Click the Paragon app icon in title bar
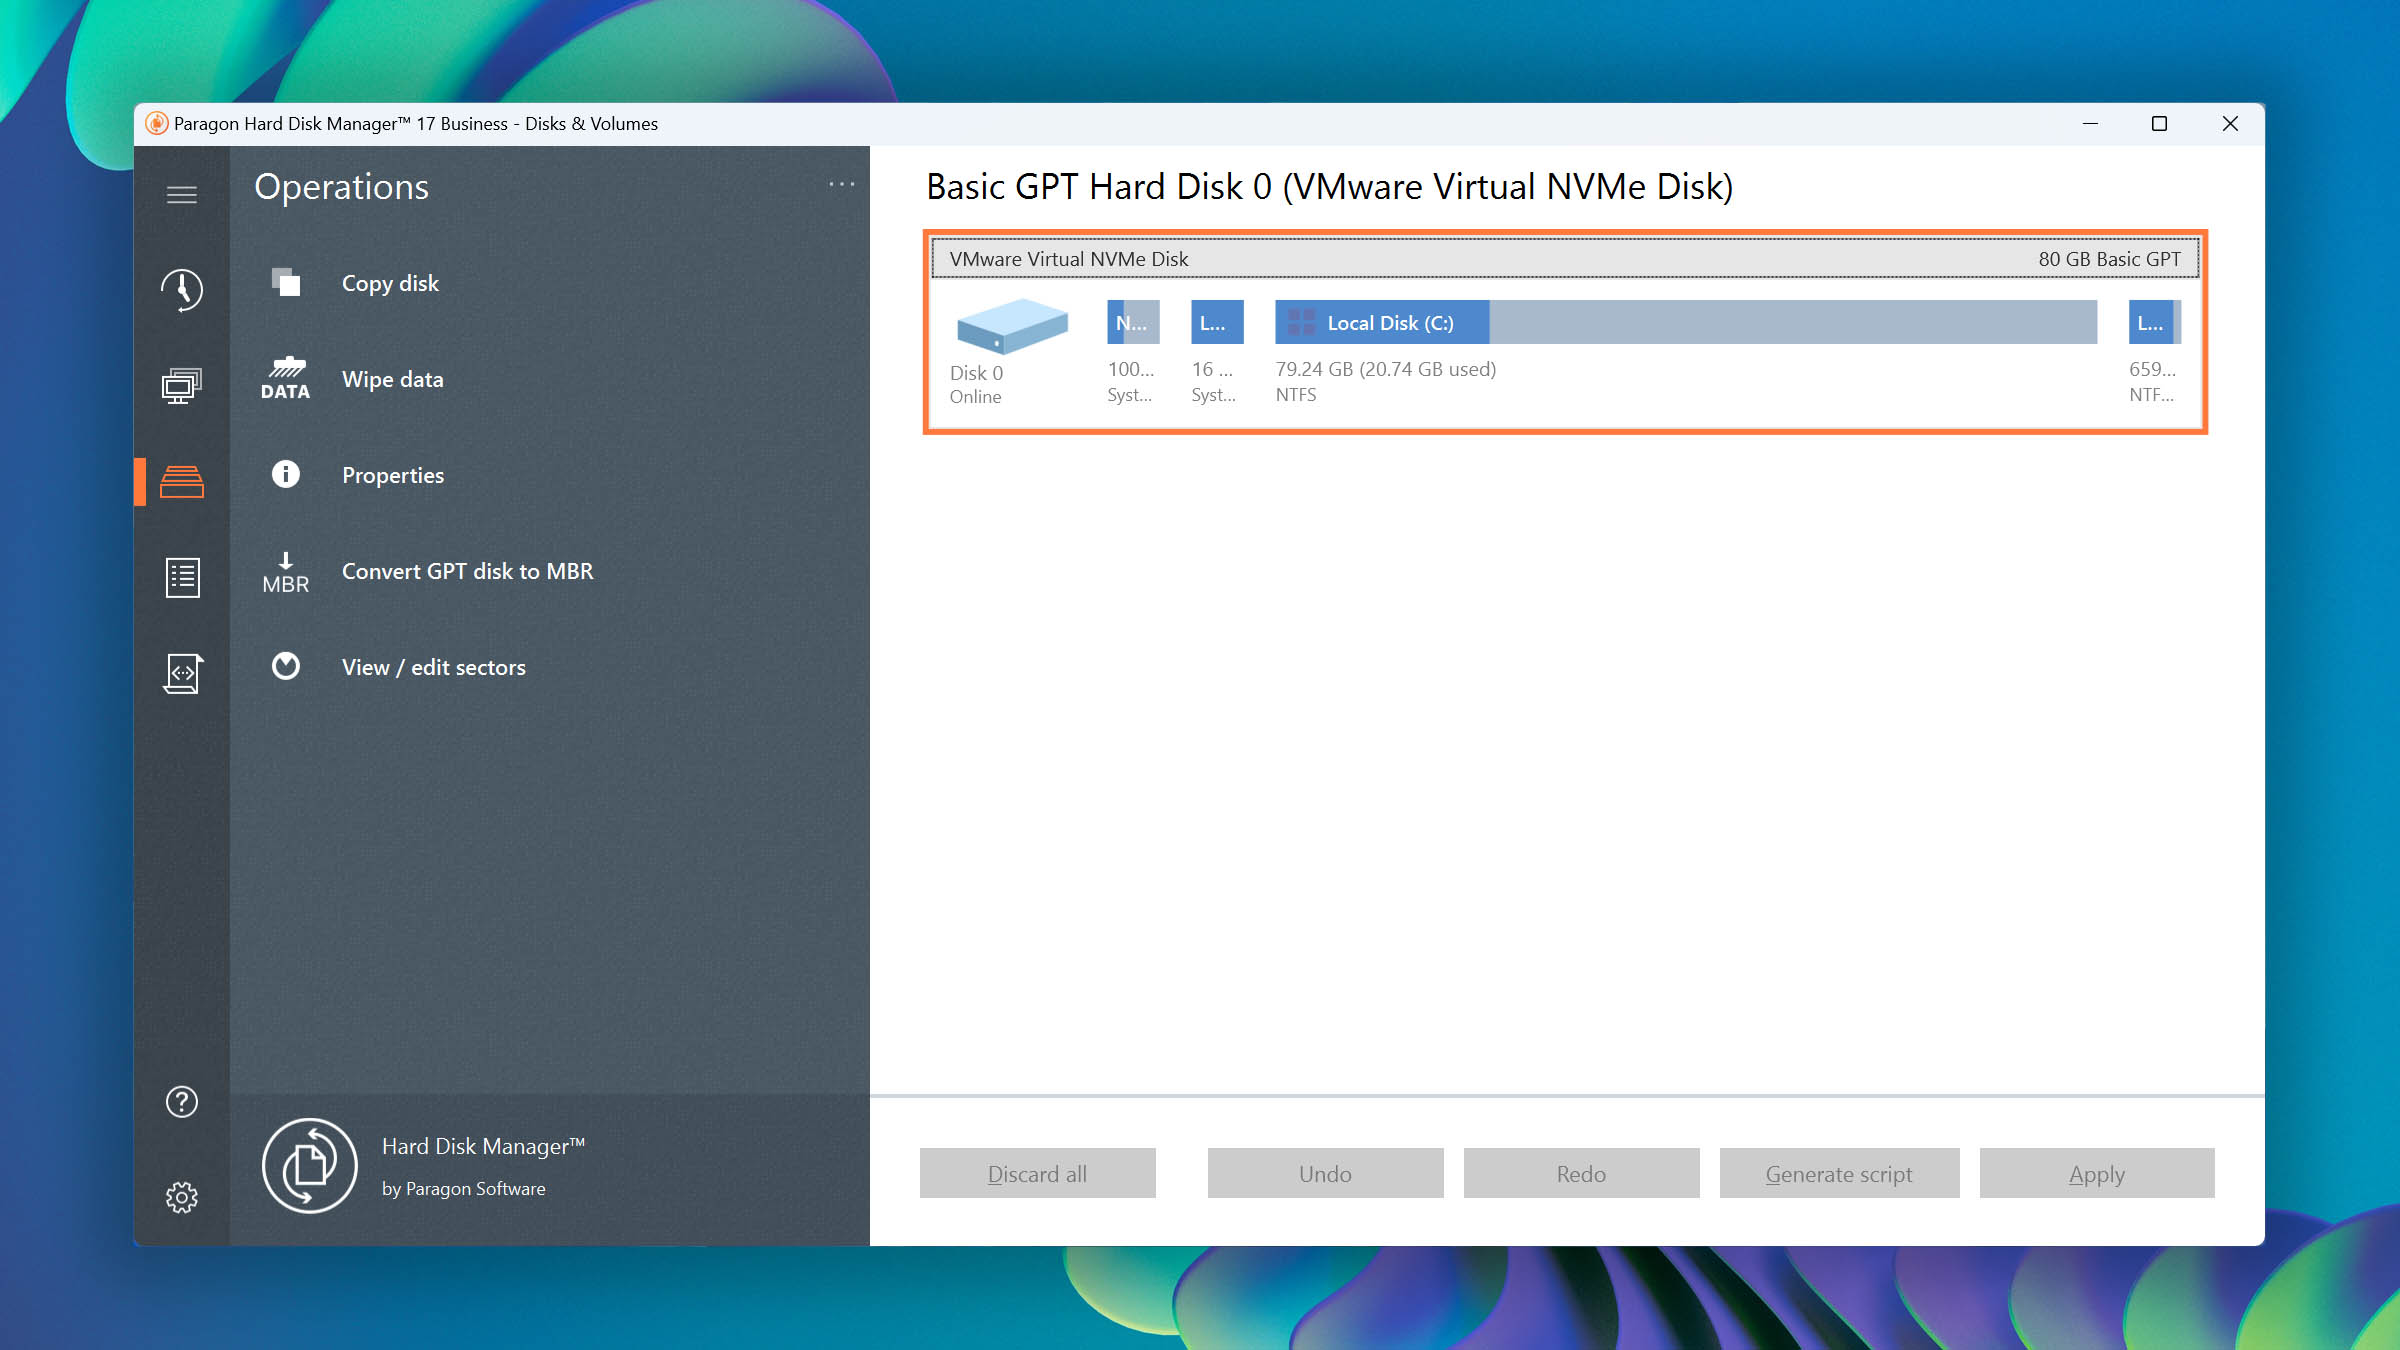This screenshot has width=2400, height=1350. tap(157, 123)
